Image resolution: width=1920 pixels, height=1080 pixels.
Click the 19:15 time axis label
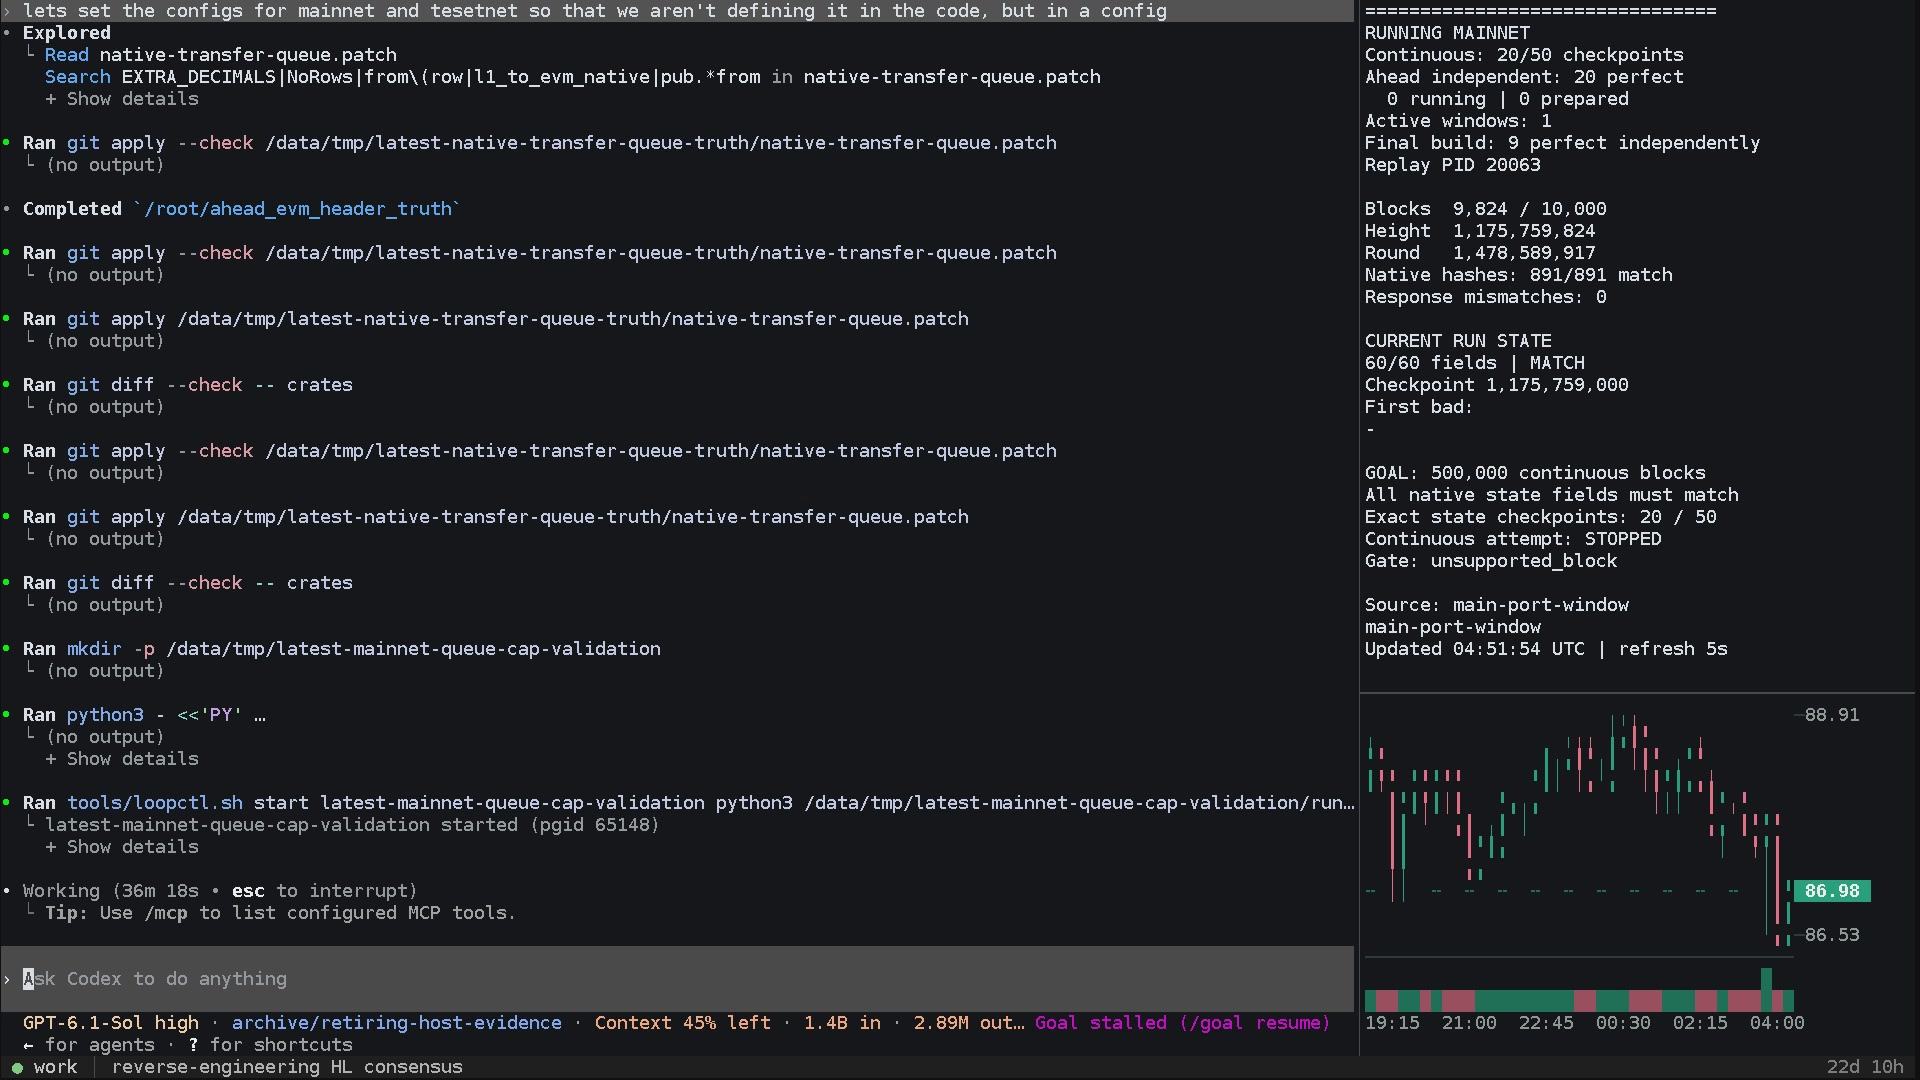pos(1392,1023)
